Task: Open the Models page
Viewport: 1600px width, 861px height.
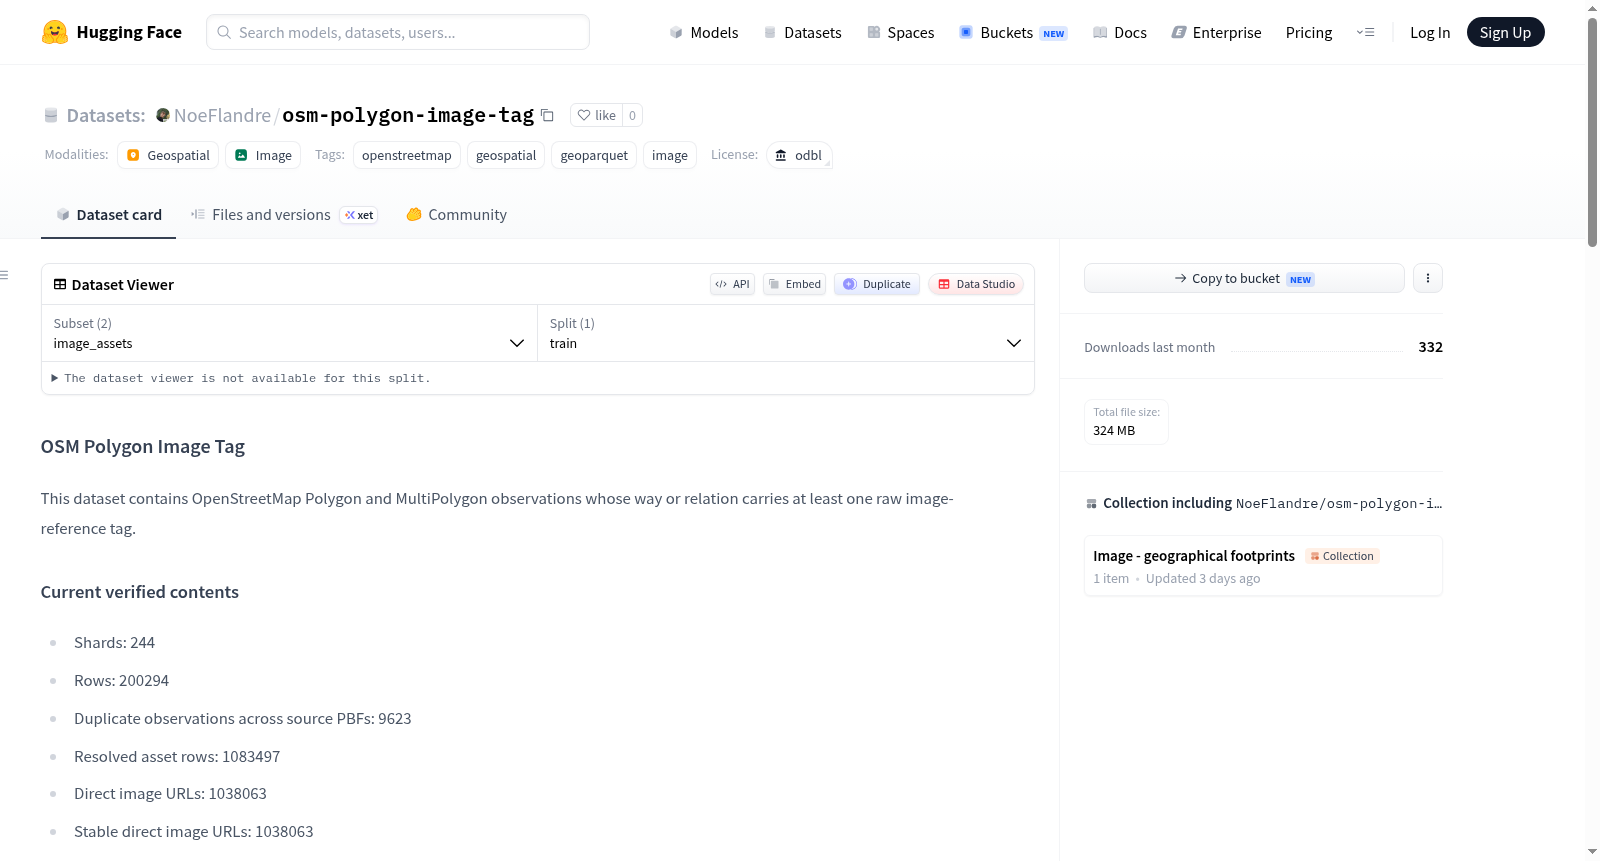Action: [x=704, y=32]
